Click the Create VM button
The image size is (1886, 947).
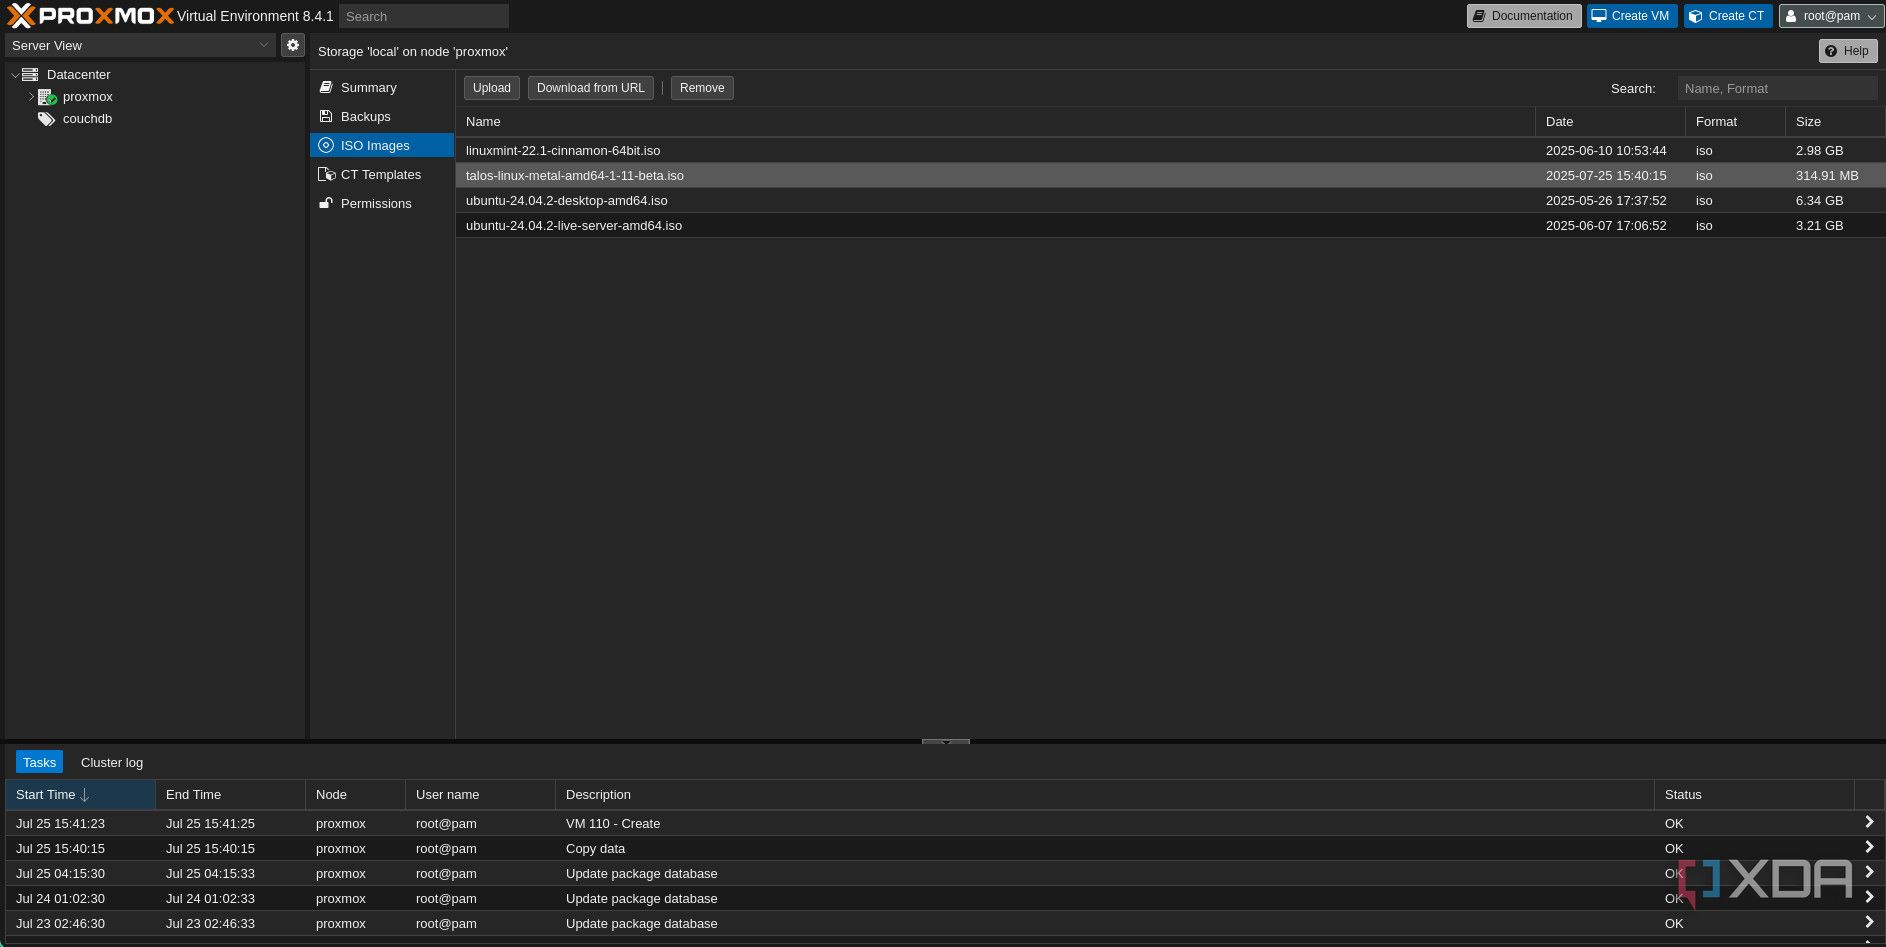1631,16
